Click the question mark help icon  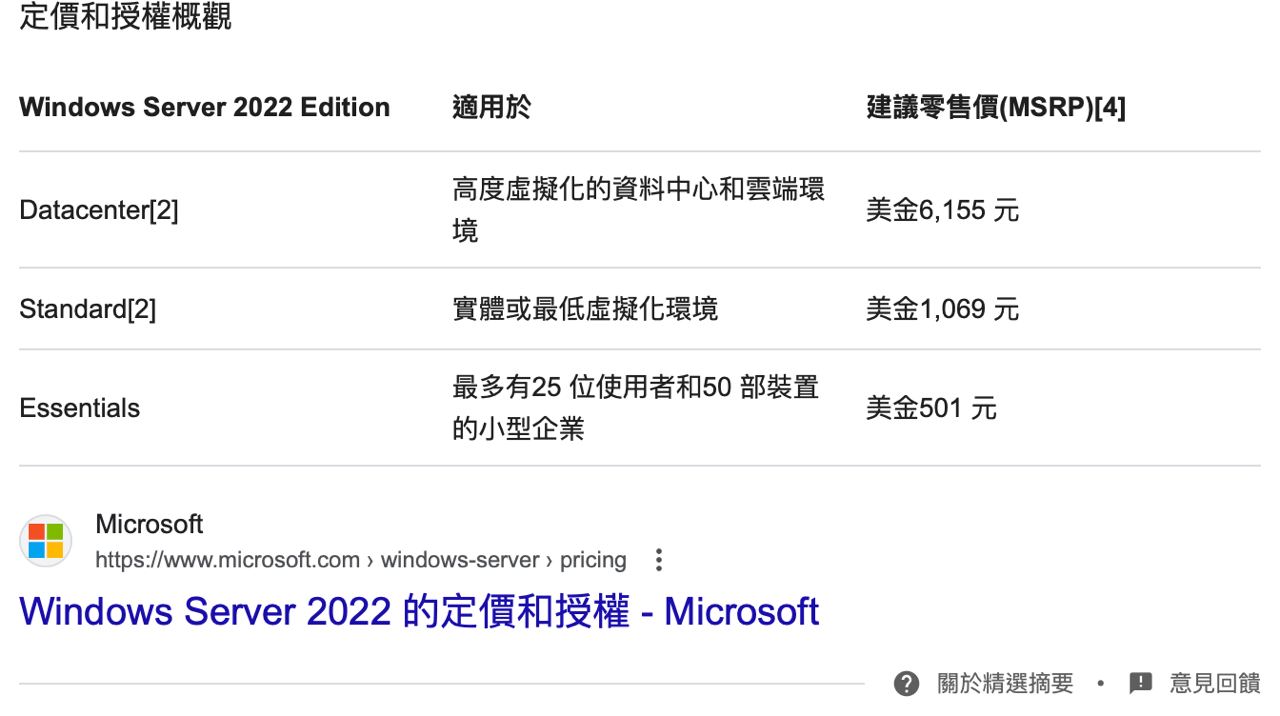(x=906, y=684)
